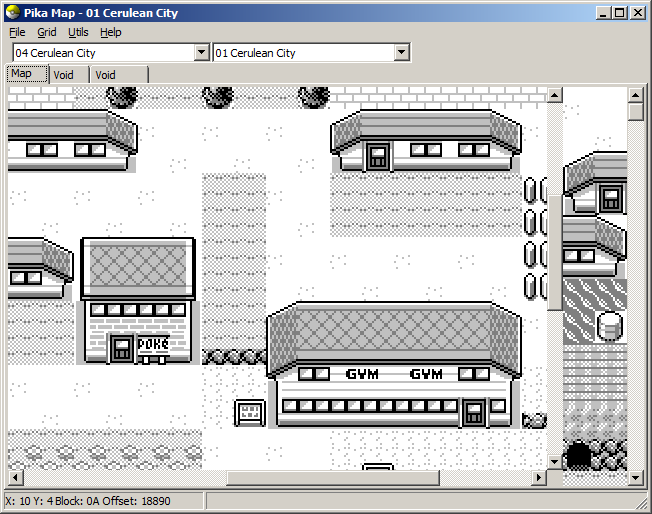The image size is (652, 514).
Task: Click block palette scroll up arrow
Action: pos(635,95)
